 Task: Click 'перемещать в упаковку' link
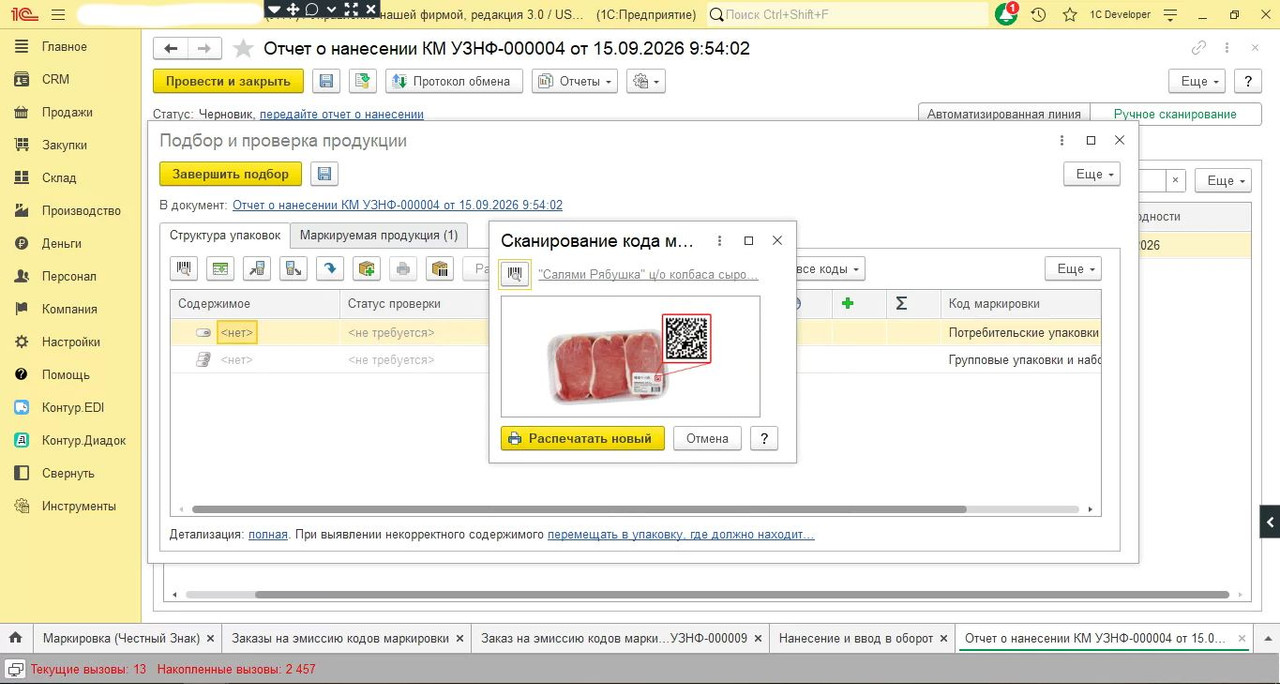[681, 535]
